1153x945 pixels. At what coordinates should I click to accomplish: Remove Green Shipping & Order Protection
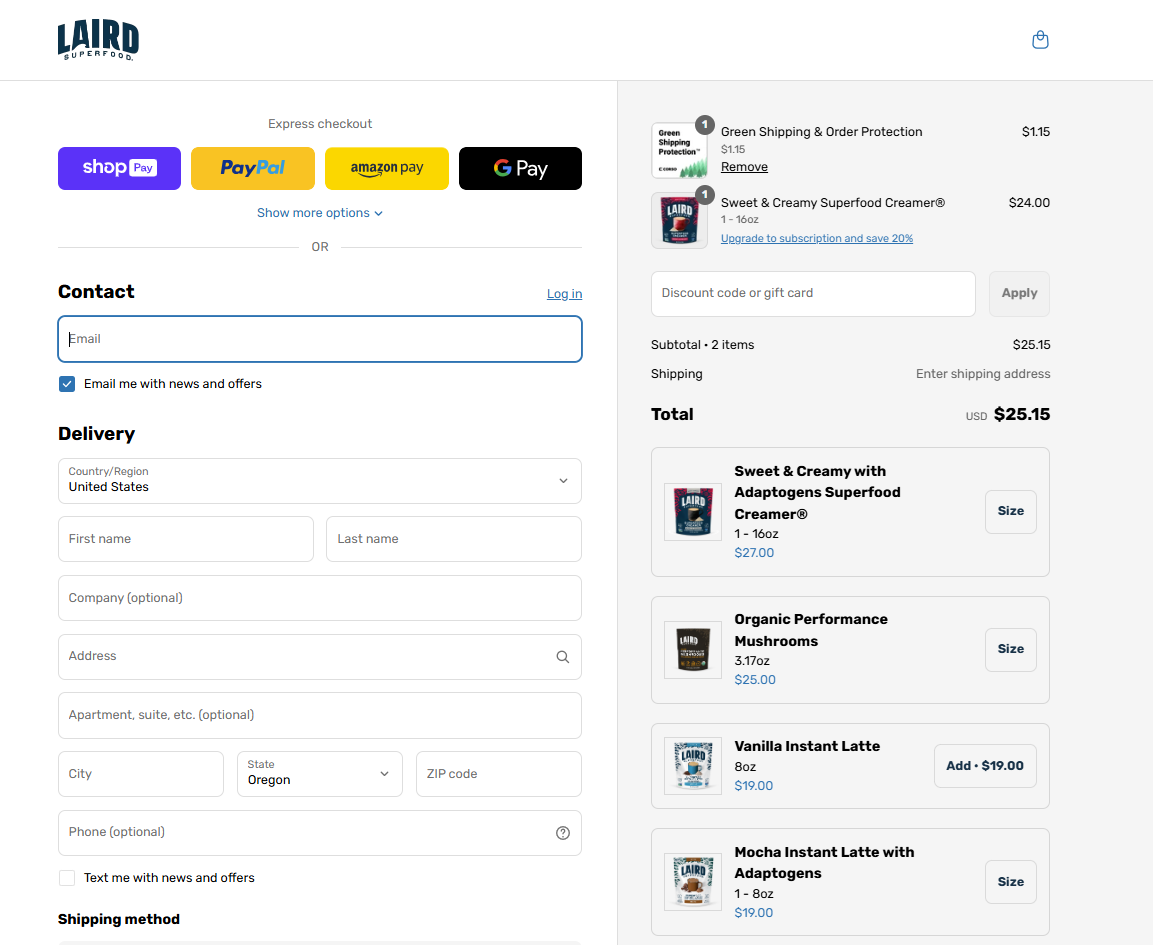744,167
